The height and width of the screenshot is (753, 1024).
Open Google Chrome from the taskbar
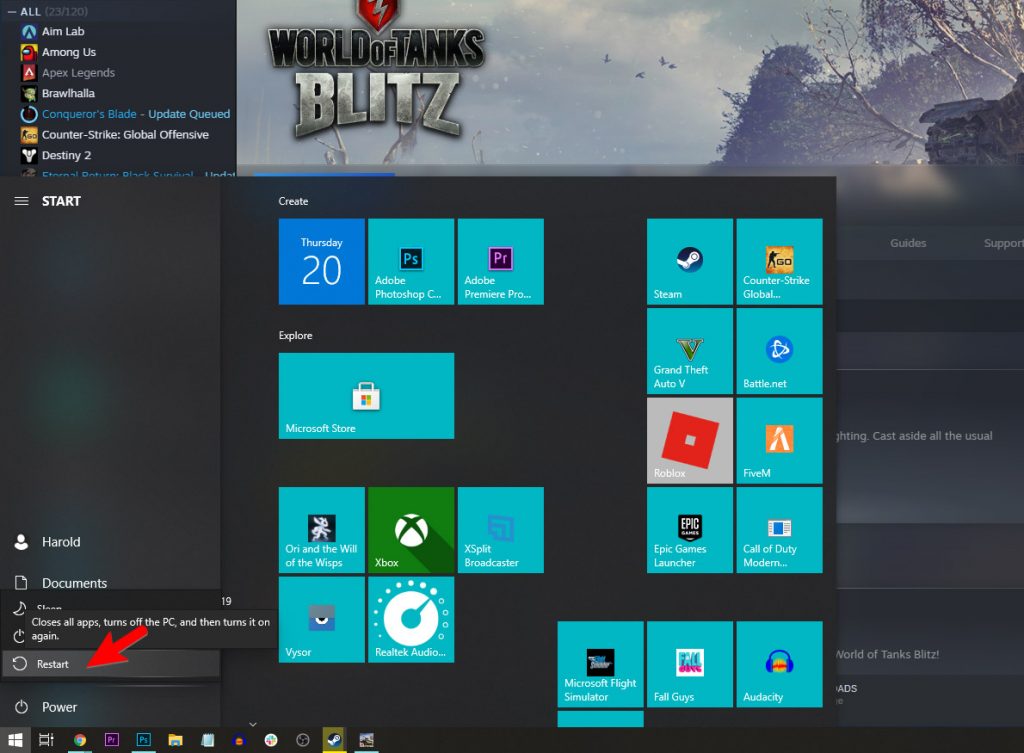[x=80, y=740]
